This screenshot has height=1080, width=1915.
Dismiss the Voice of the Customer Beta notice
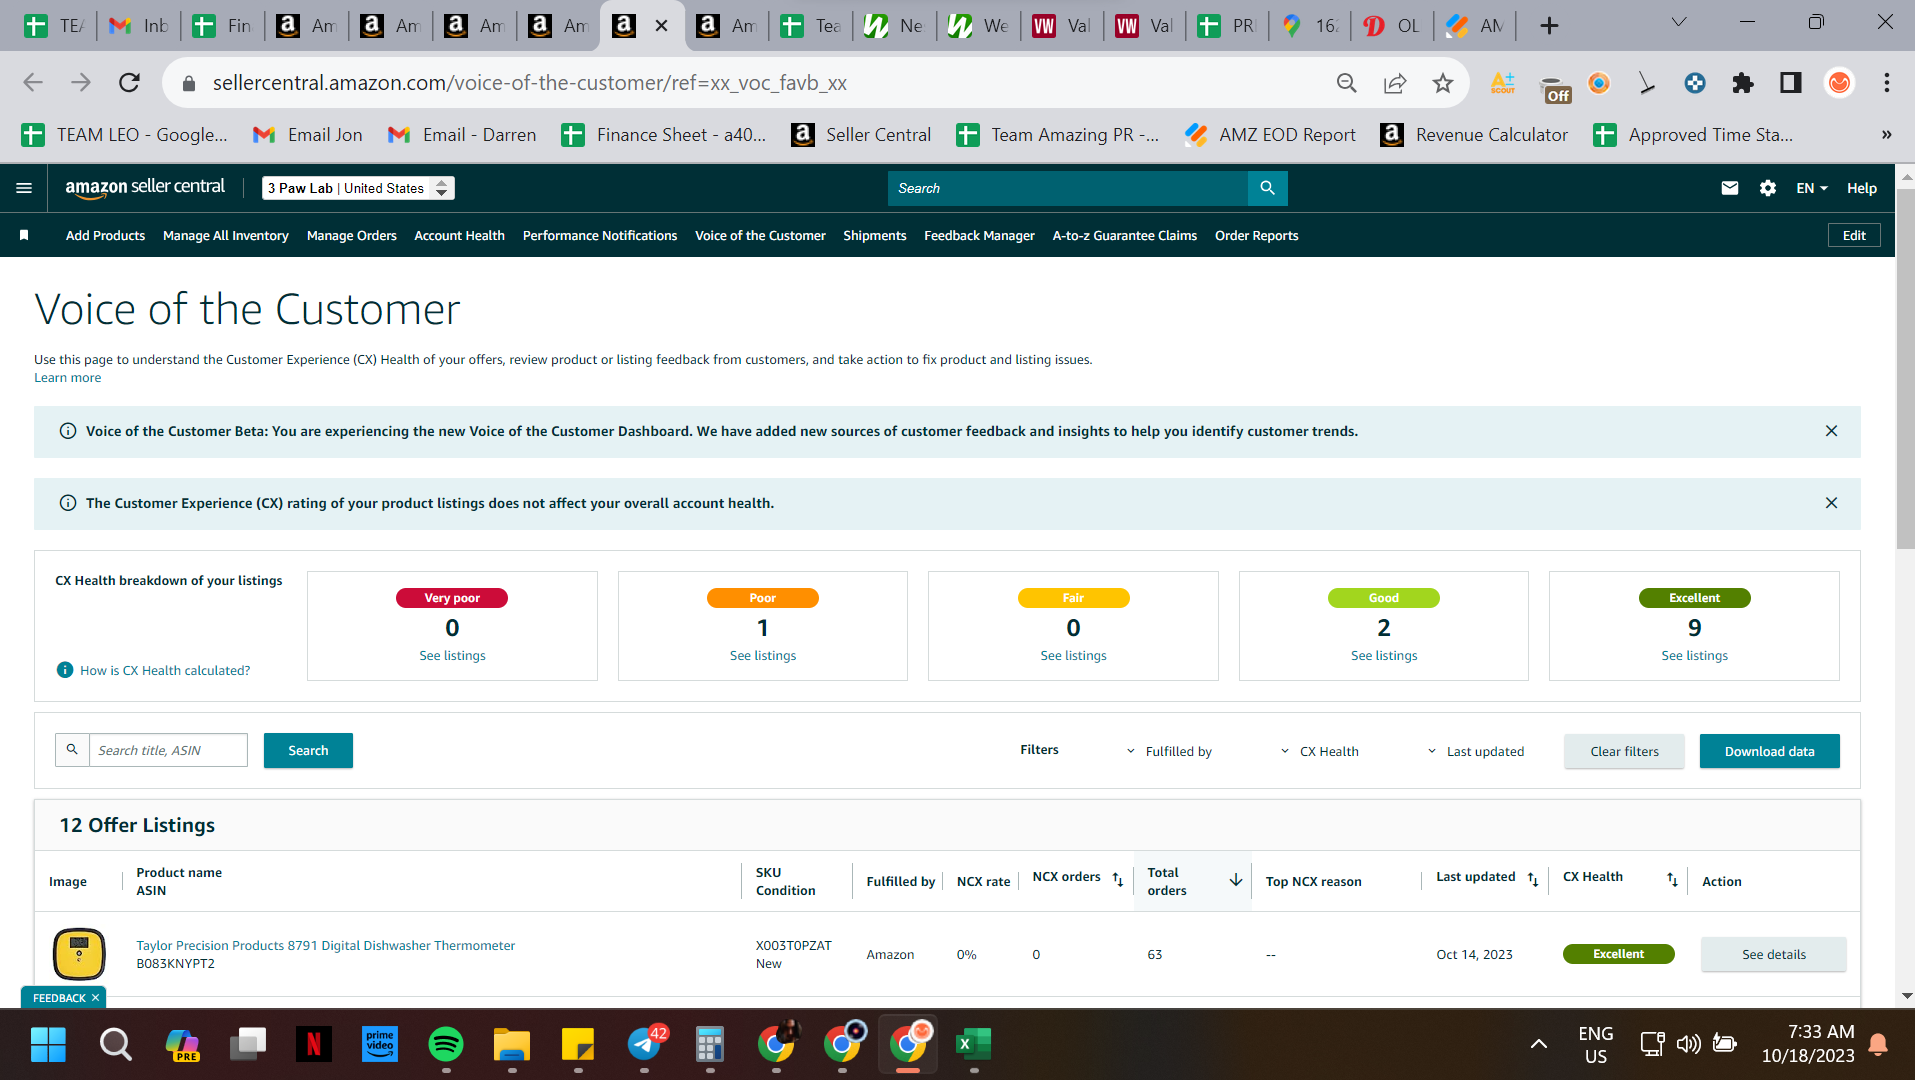[1831, 431]
